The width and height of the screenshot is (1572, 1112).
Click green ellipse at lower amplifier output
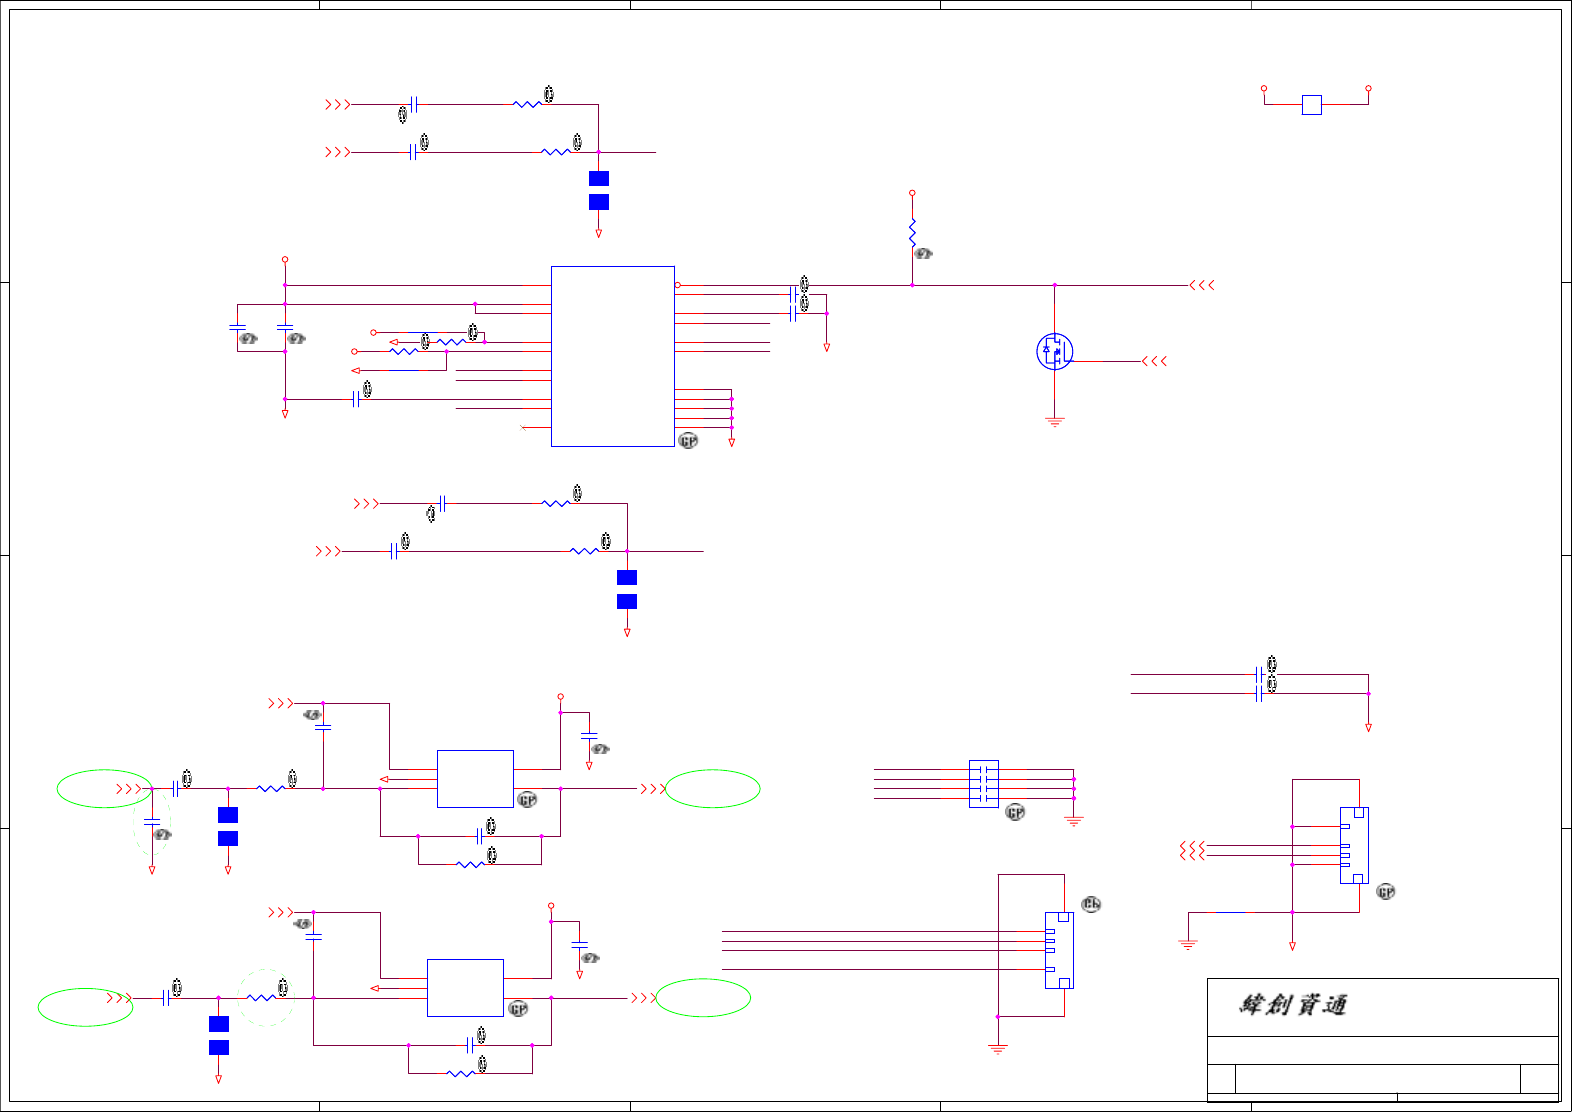click(x=703, y=997)
